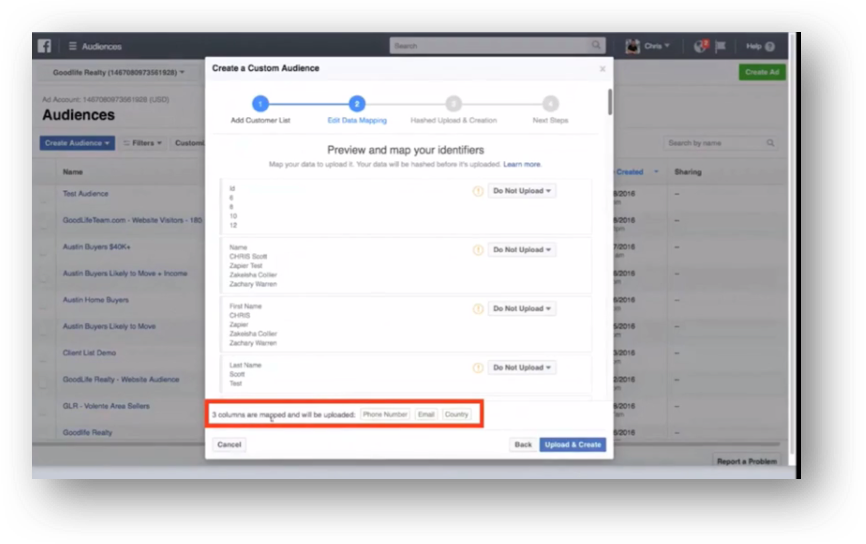This screenshot has width=866, height=544.
Task: Click the flag pages icon in top bar
Action: (x=720, y=46)
